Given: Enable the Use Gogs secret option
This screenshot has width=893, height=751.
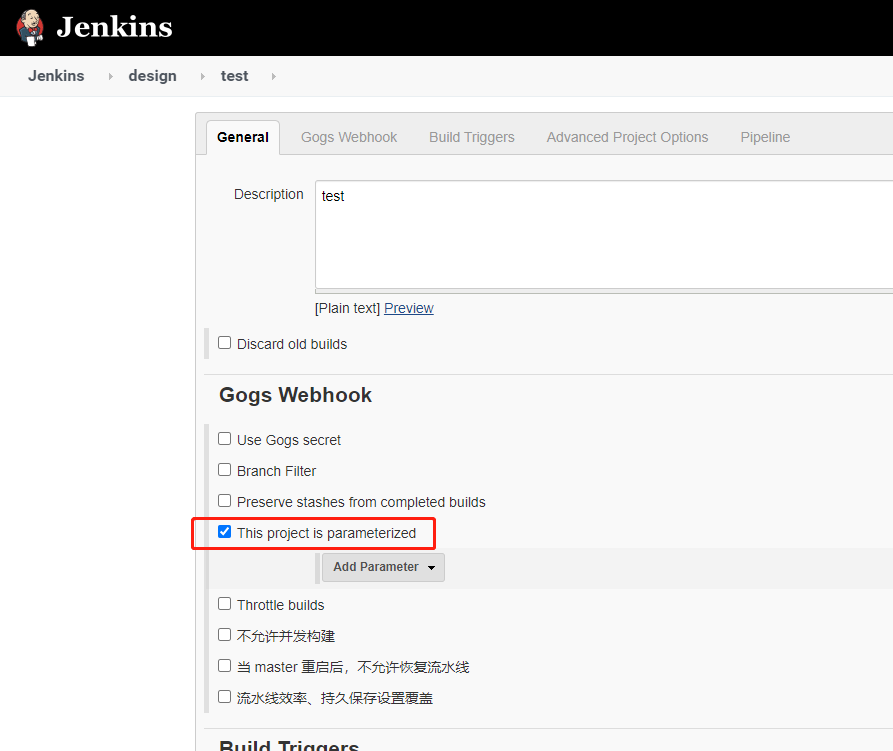Looking at the screenshot, I should (x=224, y=438).
